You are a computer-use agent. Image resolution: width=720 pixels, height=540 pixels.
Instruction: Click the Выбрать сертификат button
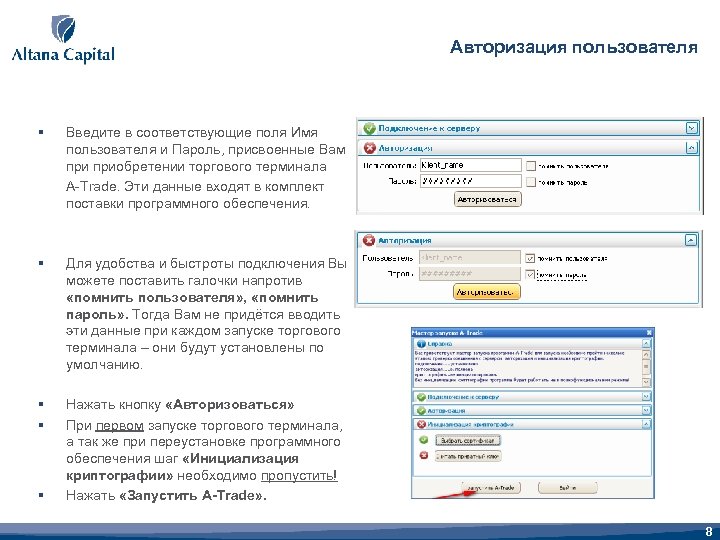pos(467,440)
